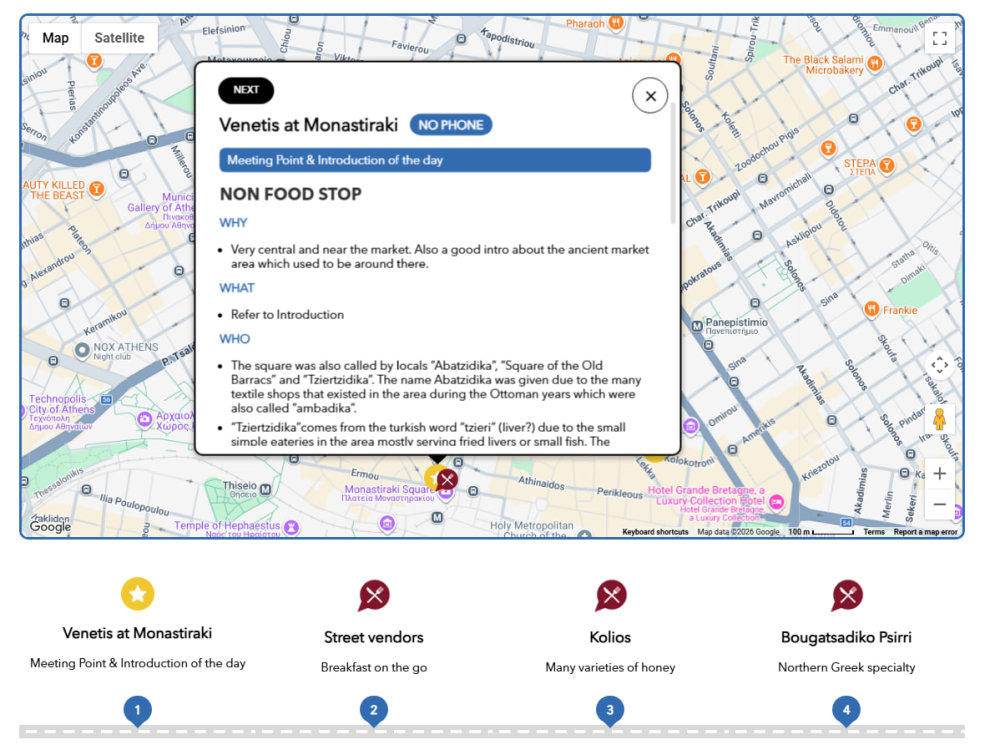Click 'Northern Greek specialty' text
The image size is (1000, 750).
[x=846, y=667]
